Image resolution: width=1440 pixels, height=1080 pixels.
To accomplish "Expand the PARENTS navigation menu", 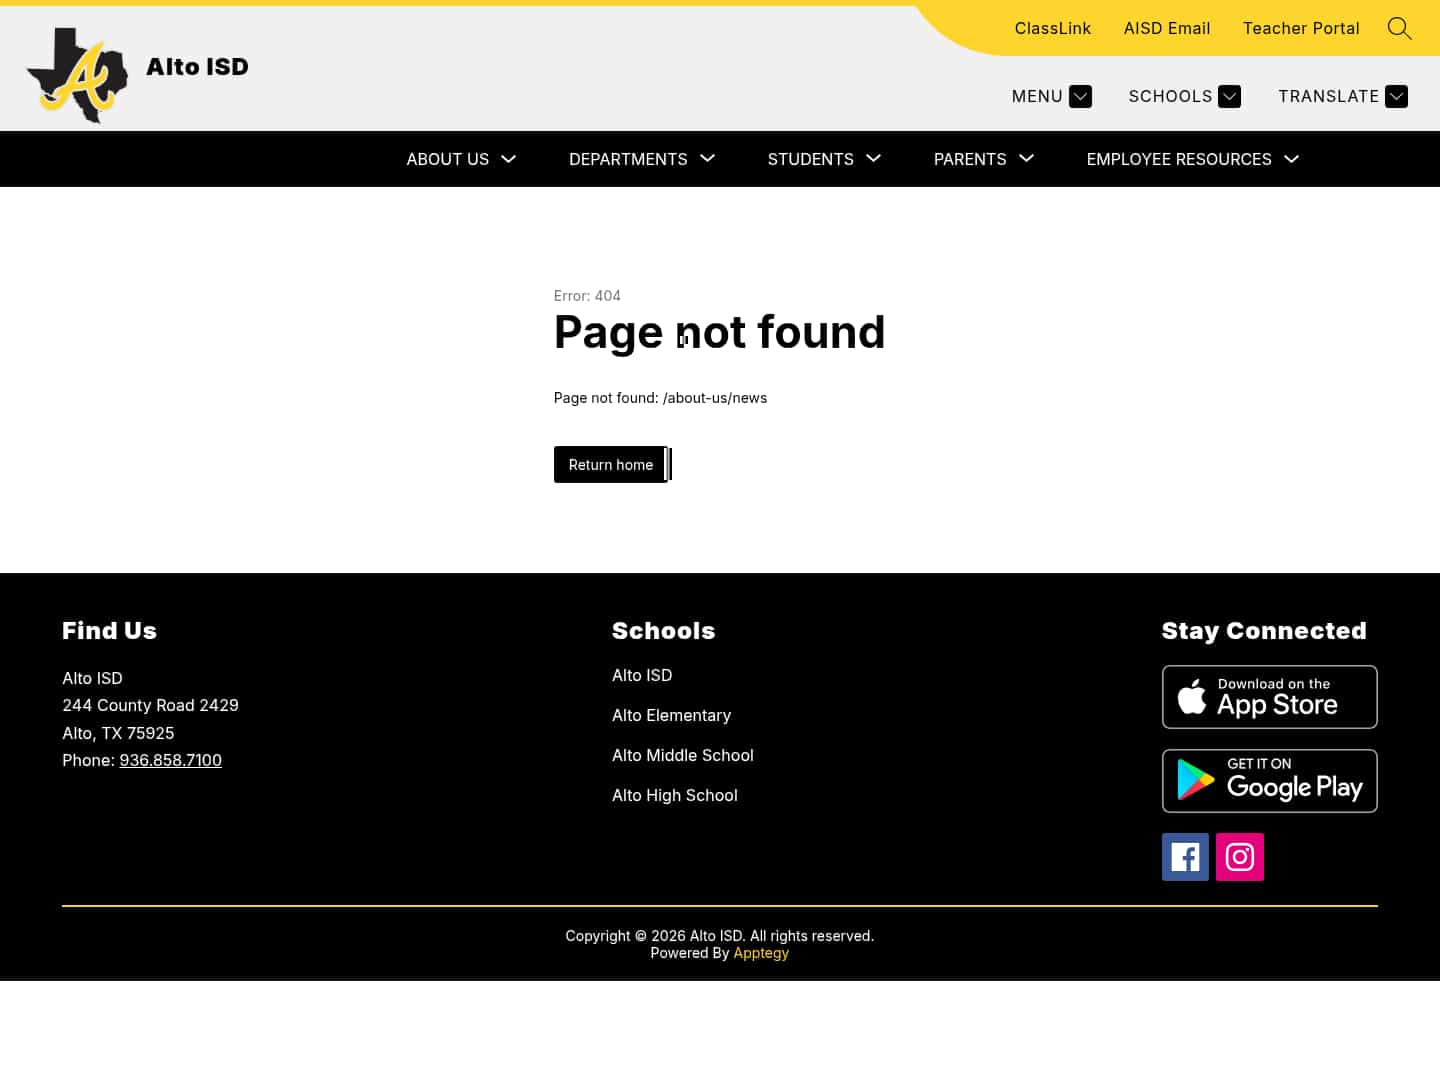I will pos(983,159).
